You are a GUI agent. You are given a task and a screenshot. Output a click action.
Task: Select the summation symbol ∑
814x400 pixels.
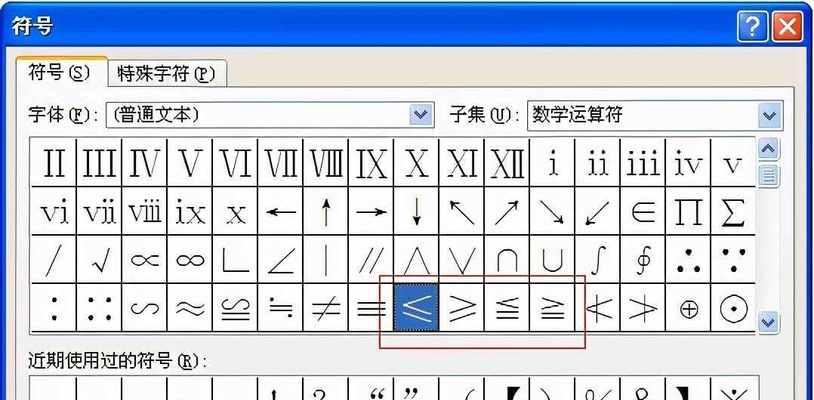[733, 211]
